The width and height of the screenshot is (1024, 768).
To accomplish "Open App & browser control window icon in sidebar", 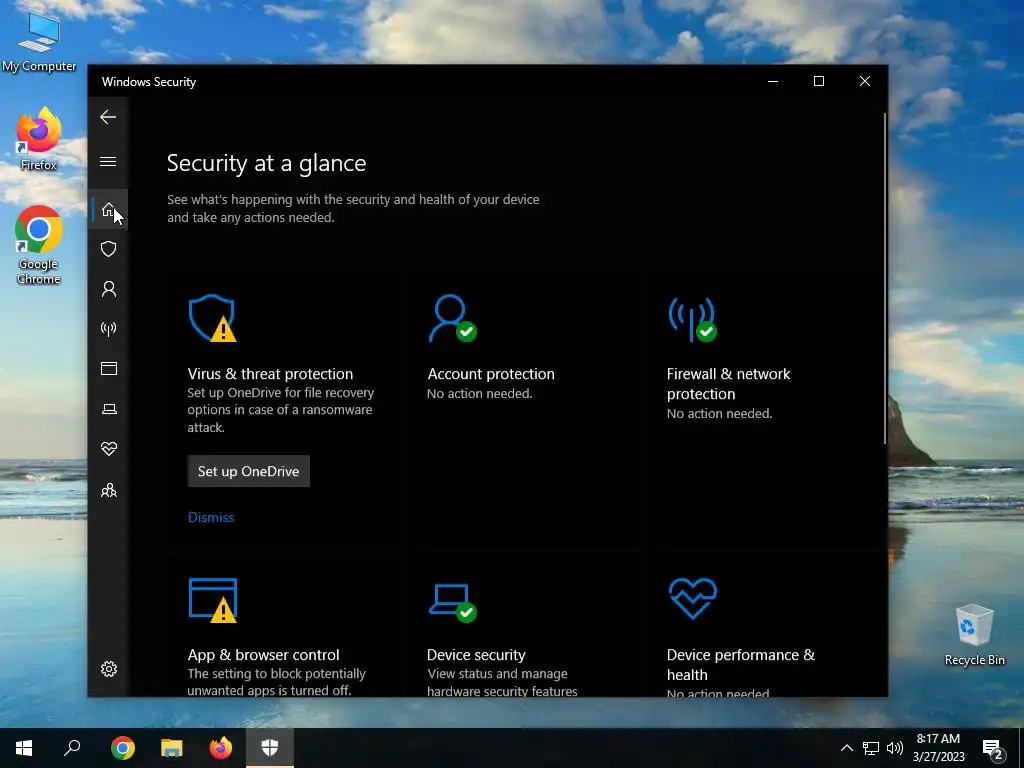I will [108, 369].
